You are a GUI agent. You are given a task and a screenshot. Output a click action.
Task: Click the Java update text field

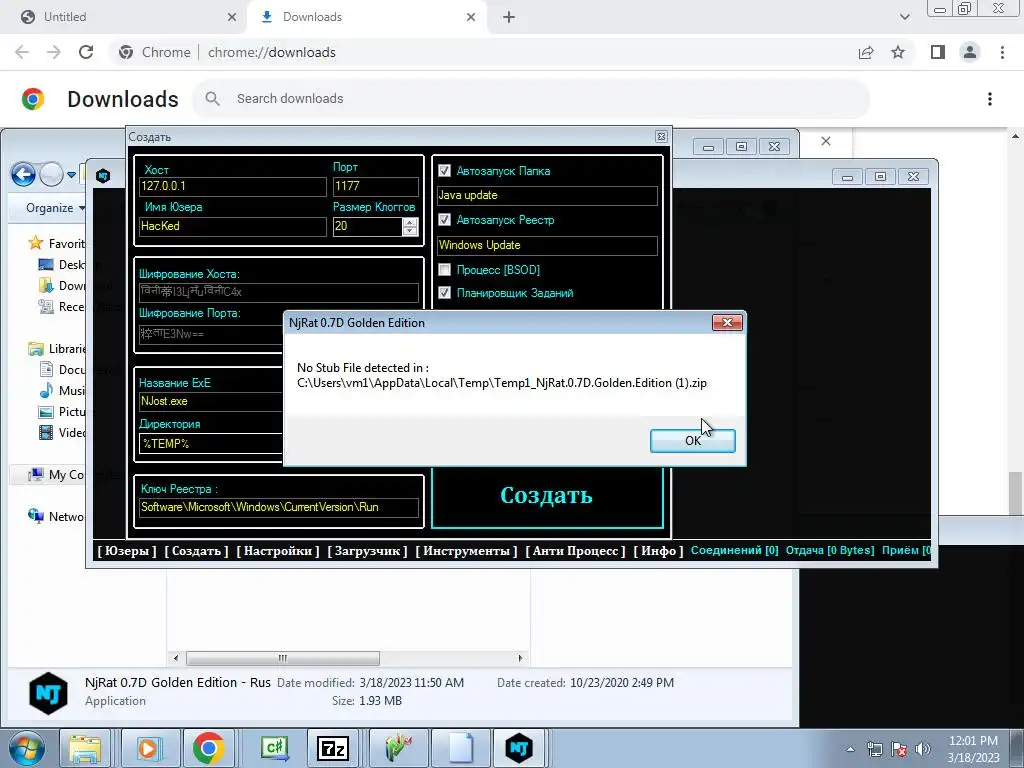547,195
